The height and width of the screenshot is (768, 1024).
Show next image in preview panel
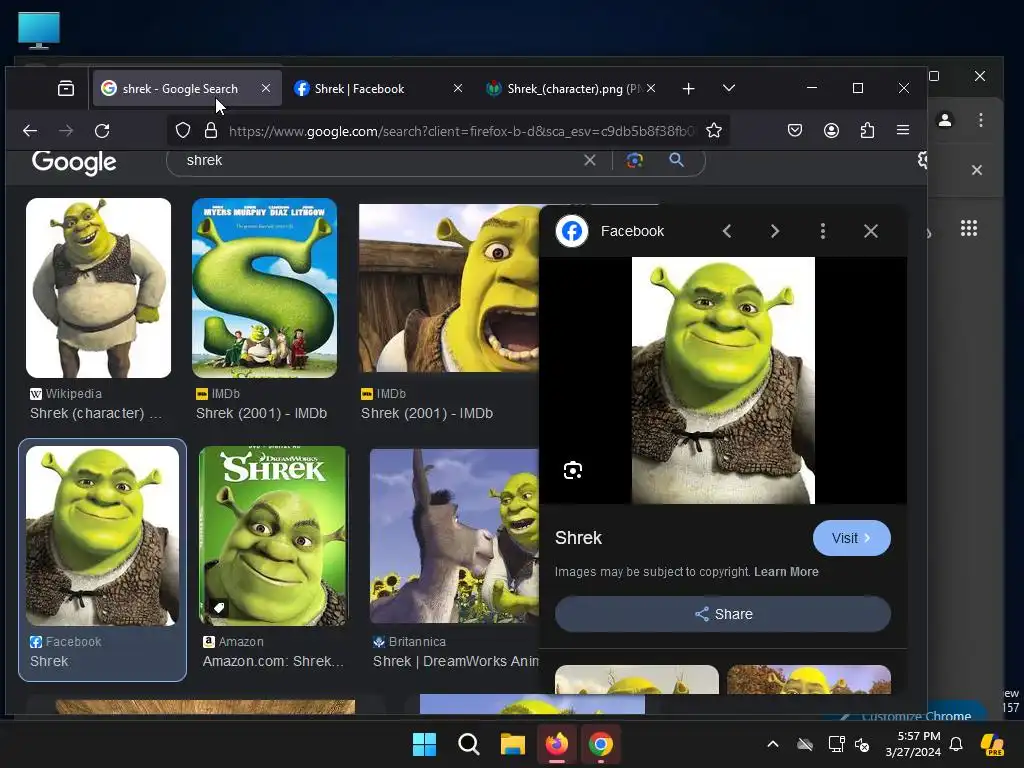pos(775,231)
